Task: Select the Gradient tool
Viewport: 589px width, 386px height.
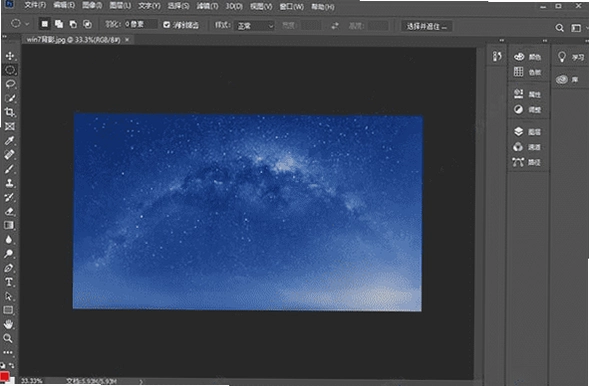Action: coord(9,225)
